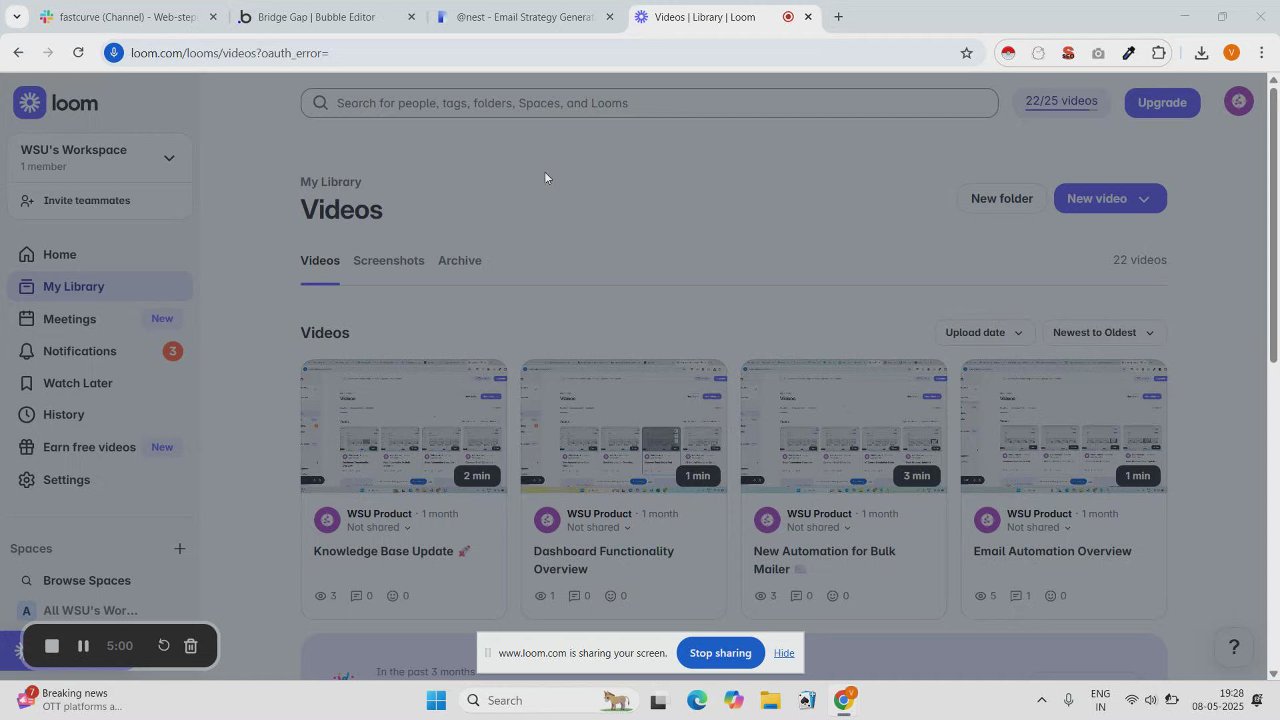Select the Videos tab
The width and height of the screenshot is (1280, 720).
click(320, 261)
